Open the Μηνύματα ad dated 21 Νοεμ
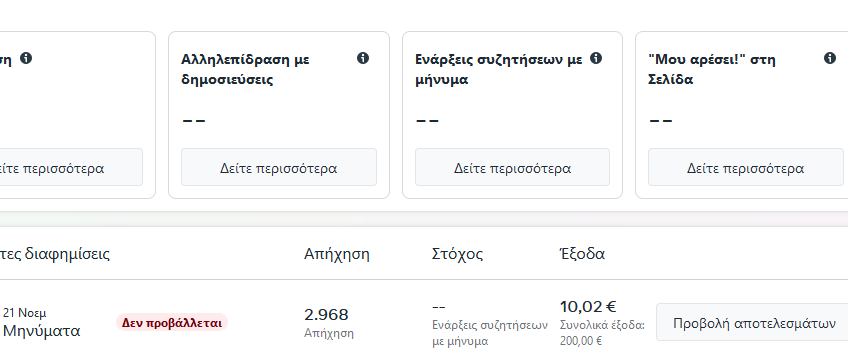Viewport: 848px width, 363px height. 41,330
